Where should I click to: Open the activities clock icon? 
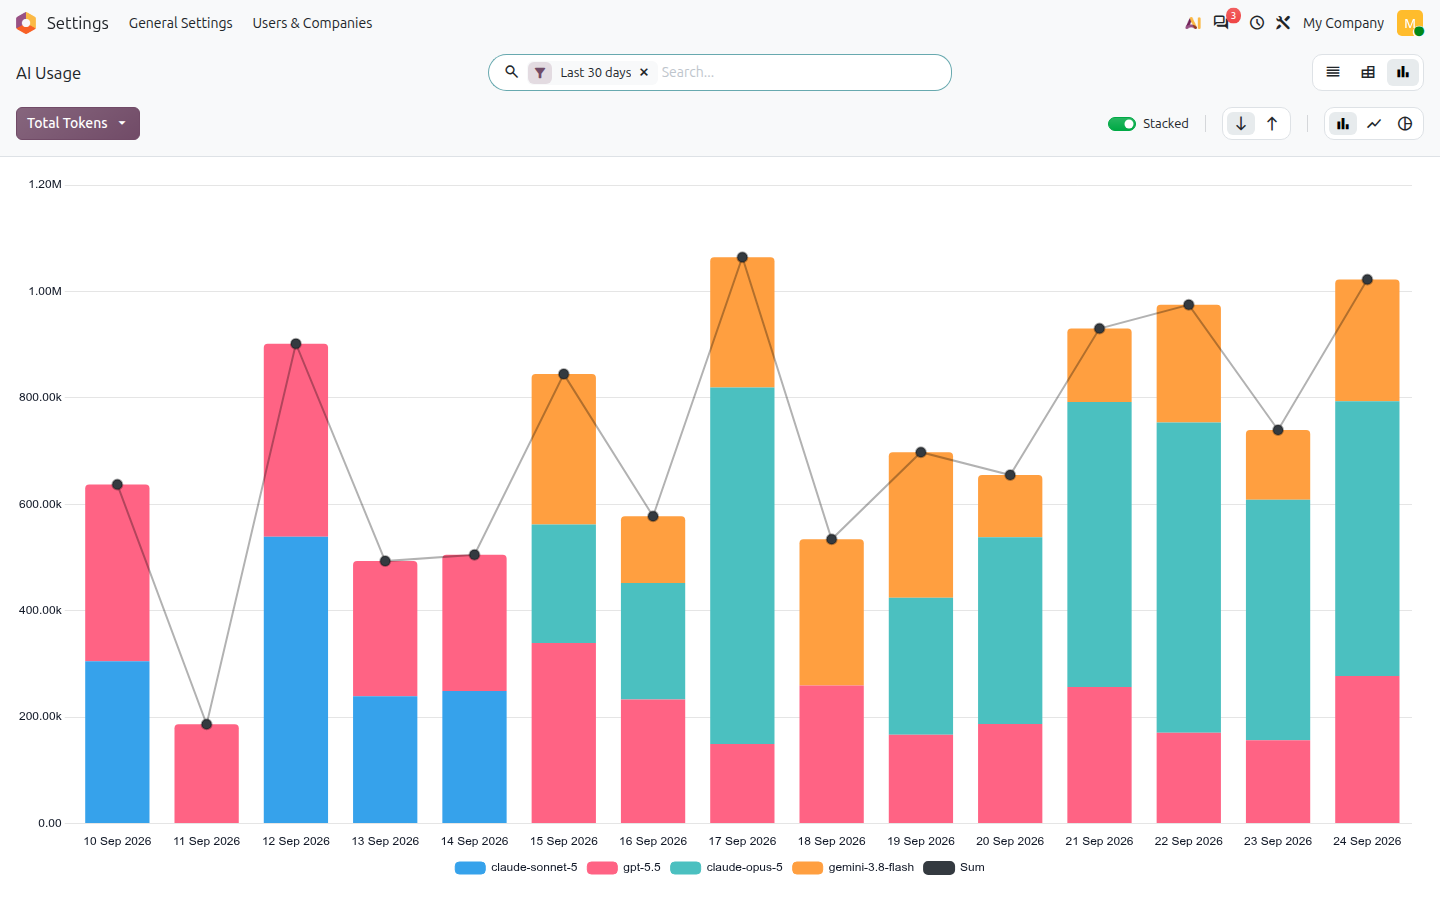click(1257, 23)
